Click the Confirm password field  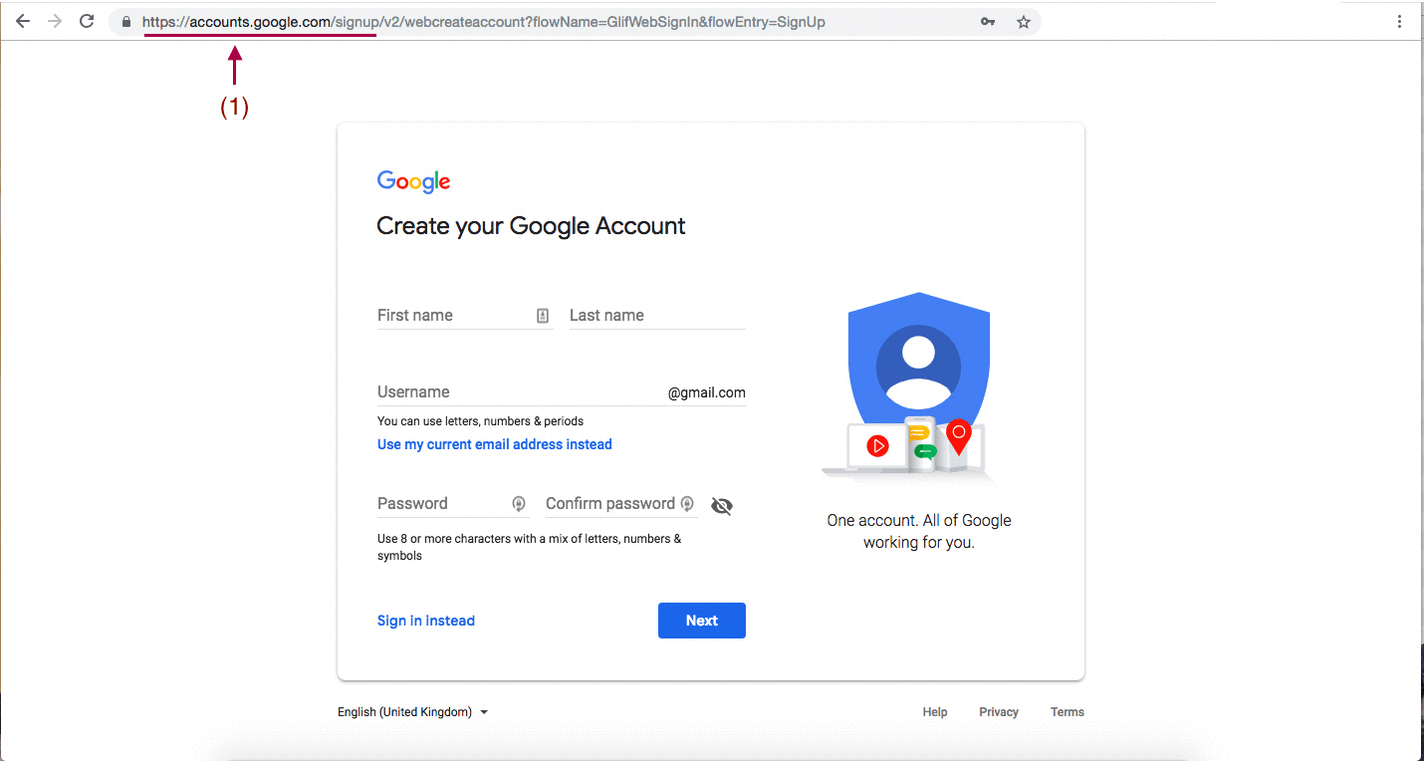[610, 504]
